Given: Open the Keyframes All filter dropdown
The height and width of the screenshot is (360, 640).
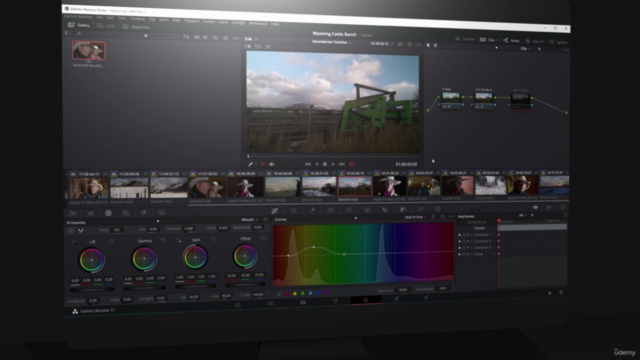Looking at the screenshot, I should tap(522, 215).
